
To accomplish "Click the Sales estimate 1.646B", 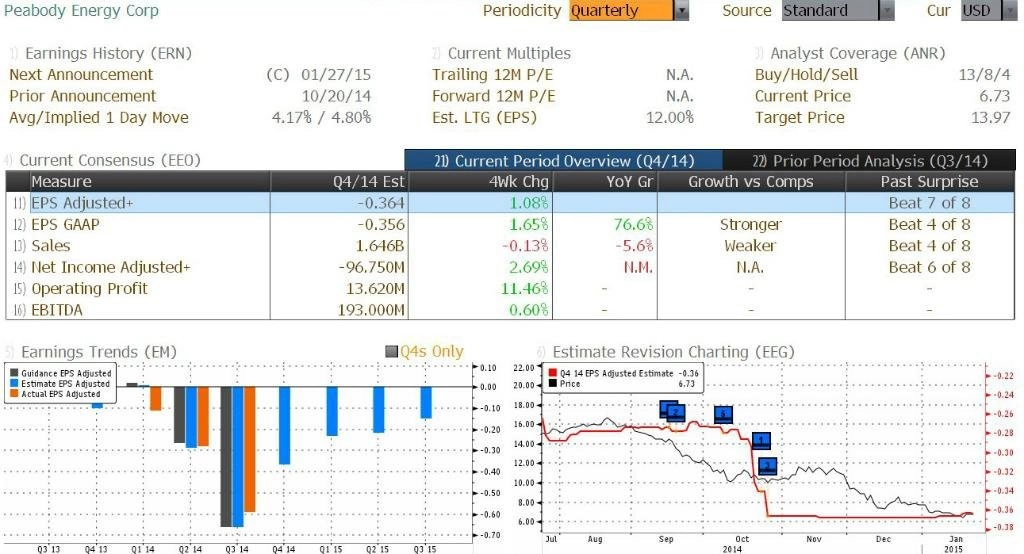I will 380,246.
